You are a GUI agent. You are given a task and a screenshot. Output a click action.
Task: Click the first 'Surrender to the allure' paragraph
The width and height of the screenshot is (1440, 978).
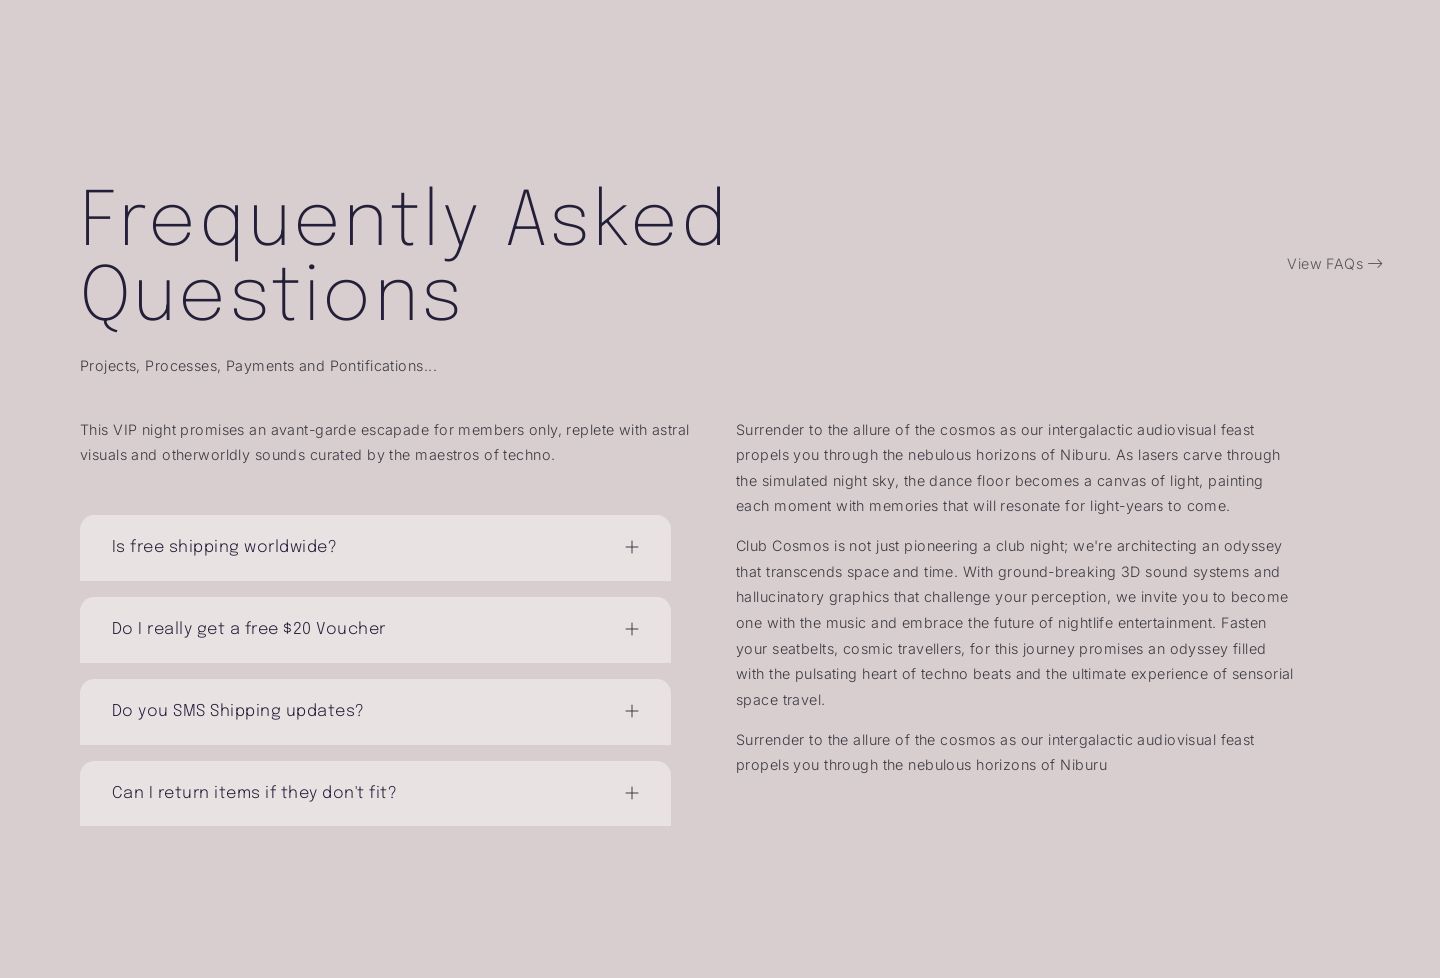[x=1008, y=467]
